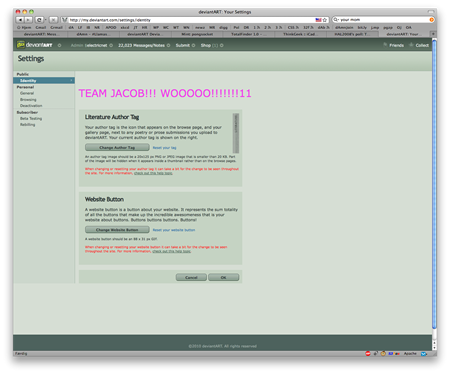The image size is (450, 374).
Task: Open the APOD bookmark
Action: tap(111, 27)
